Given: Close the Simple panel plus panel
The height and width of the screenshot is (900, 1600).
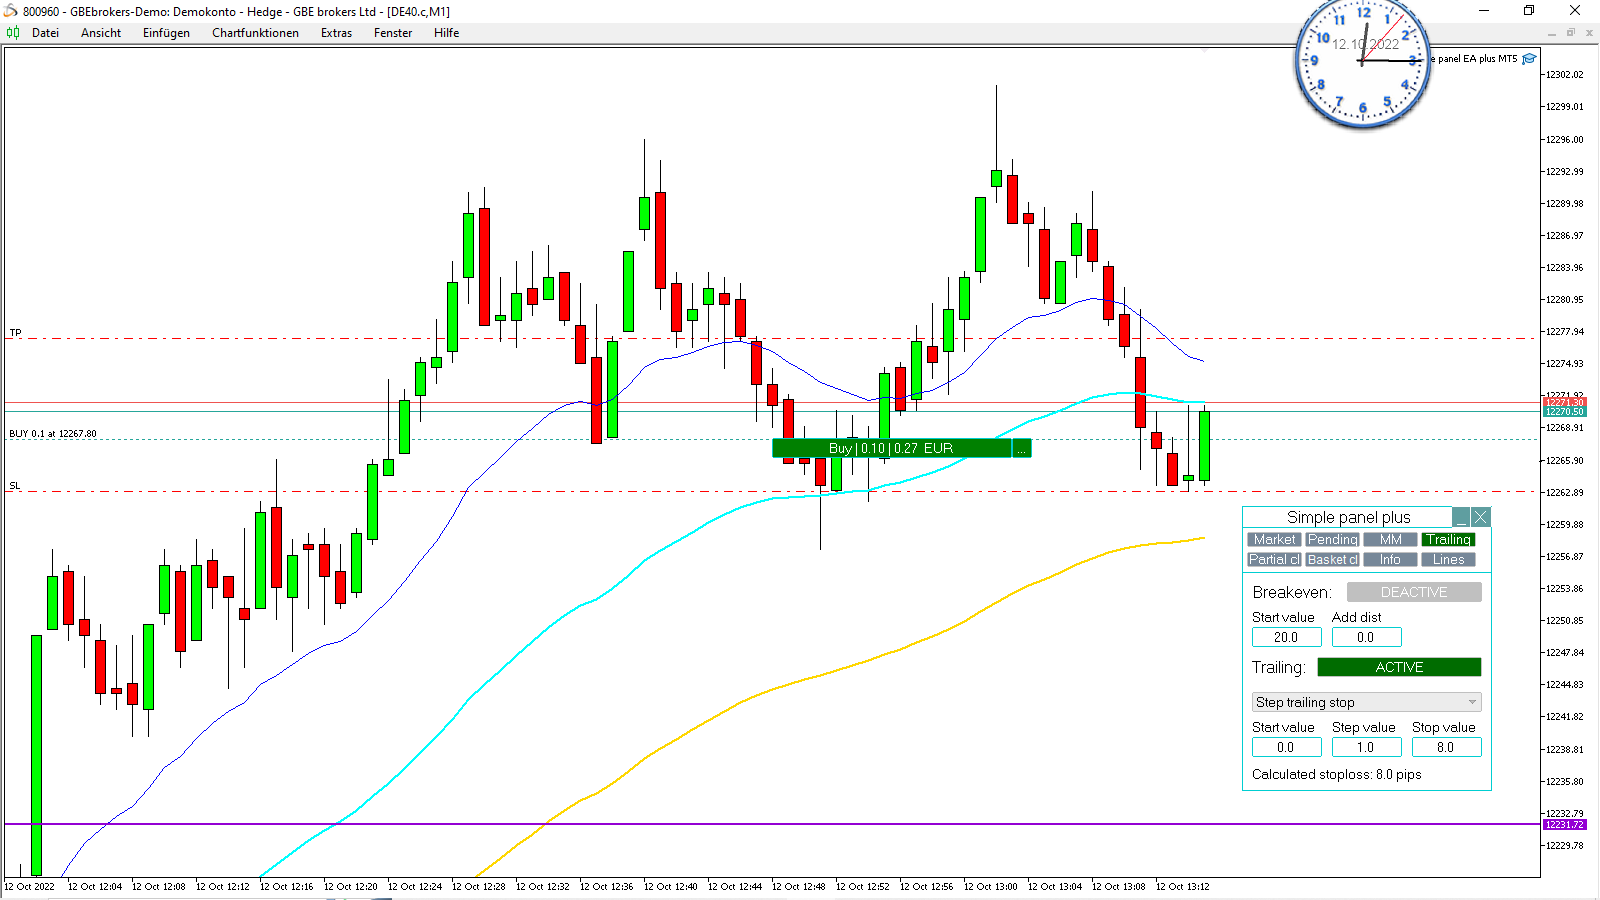Looking at the screenshot, I should coord(1481,517).
